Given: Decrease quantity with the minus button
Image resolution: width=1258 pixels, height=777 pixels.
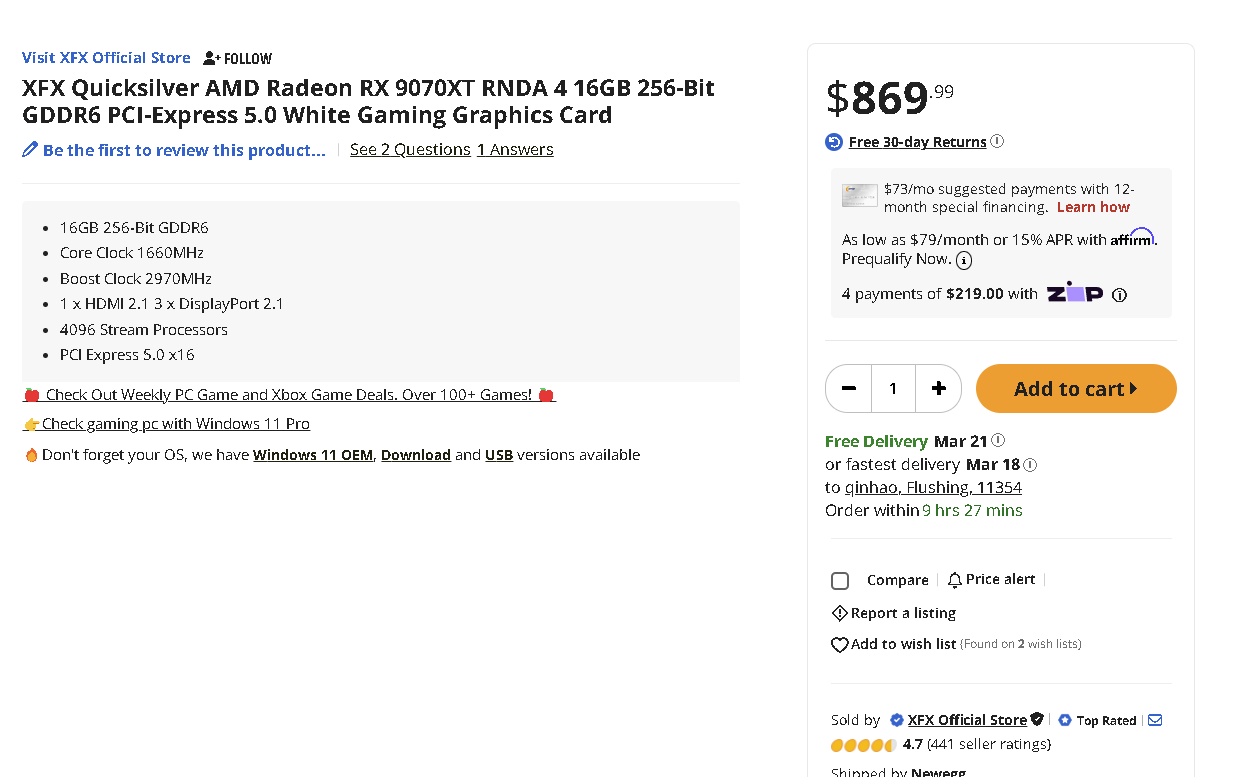Looking at the screenshot, I should coord(849,389).
